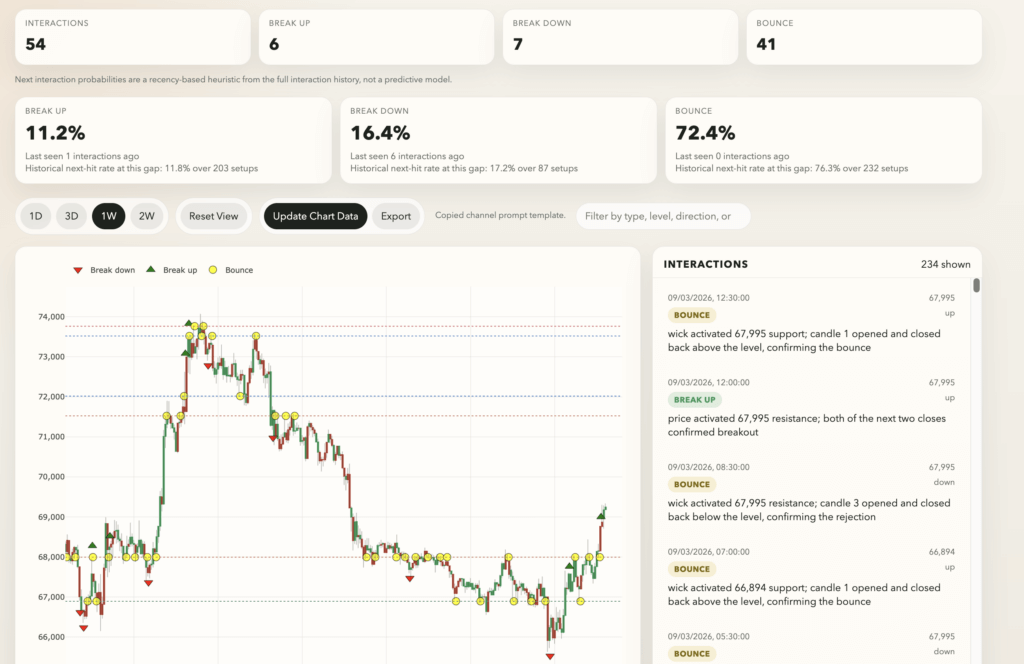Click Update Chart Data

point(315,216)
